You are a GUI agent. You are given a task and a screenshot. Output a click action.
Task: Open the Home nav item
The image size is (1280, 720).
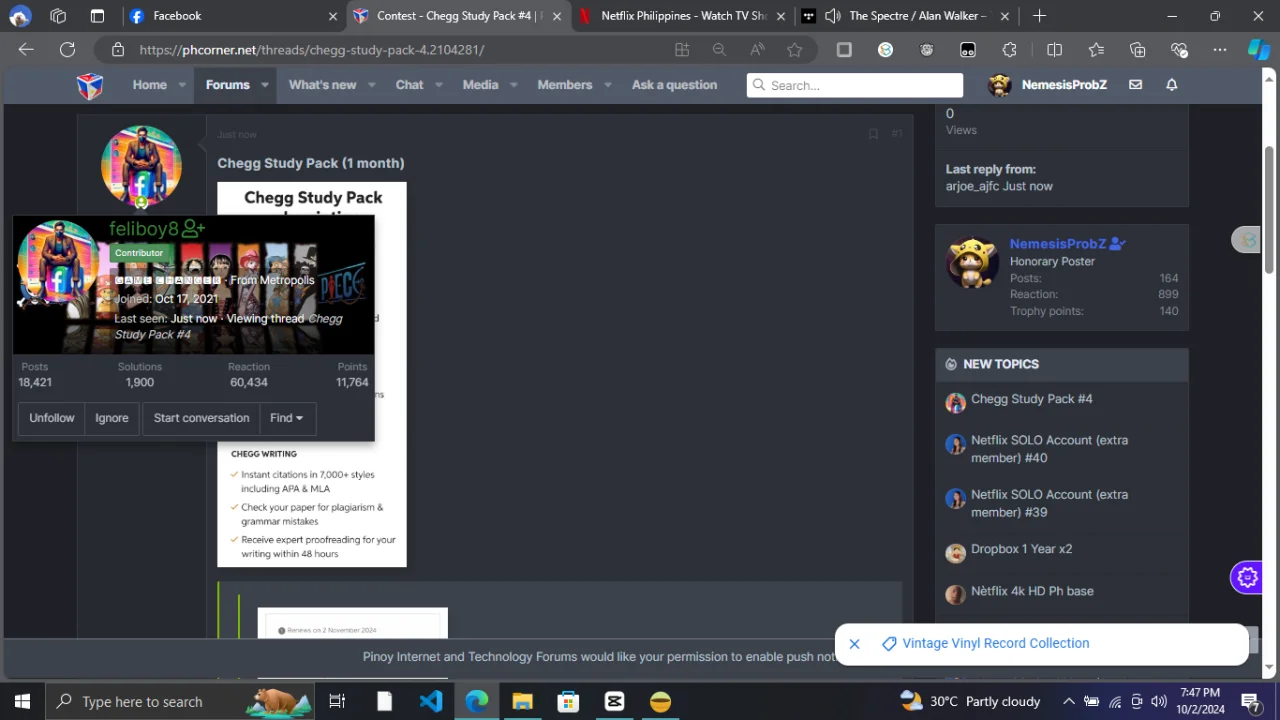click(150, 85)
